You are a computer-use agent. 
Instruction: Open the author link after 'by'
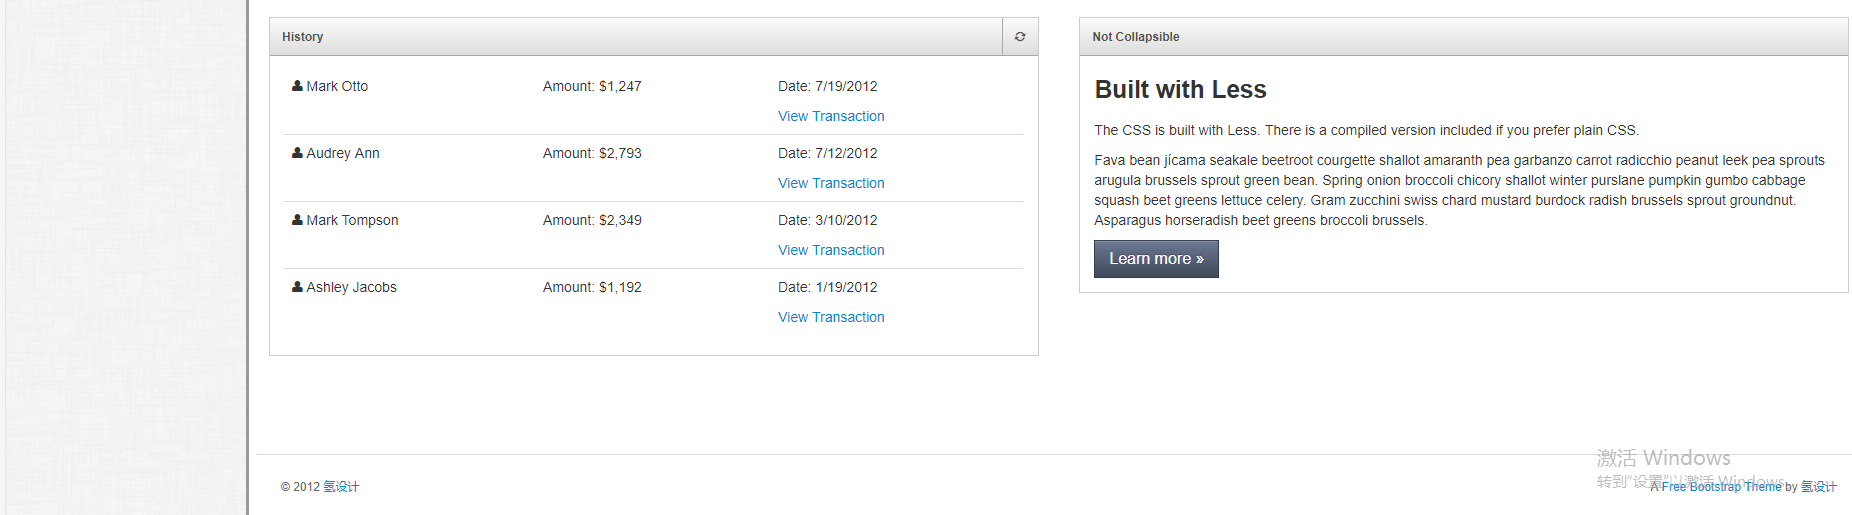[x=1819, y=487]
